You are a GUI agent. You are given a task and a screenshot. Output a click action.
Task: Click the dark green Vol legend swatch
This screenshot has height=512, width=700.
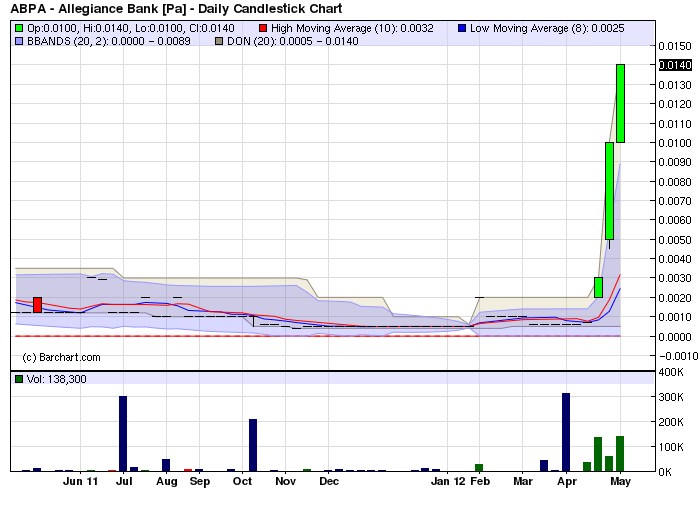coord(19,379)
